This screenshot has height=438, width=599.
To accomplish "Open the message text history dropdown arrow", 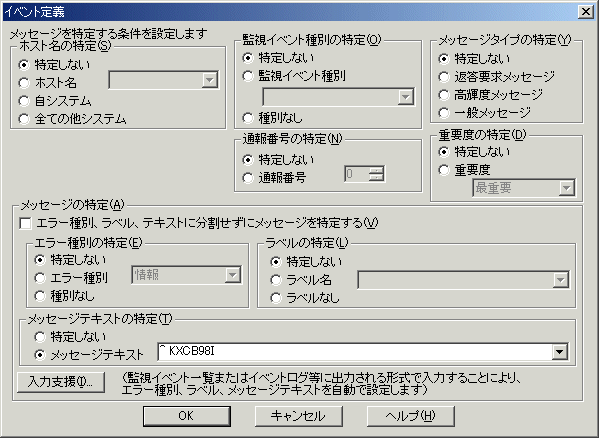I will pos(559,352).
